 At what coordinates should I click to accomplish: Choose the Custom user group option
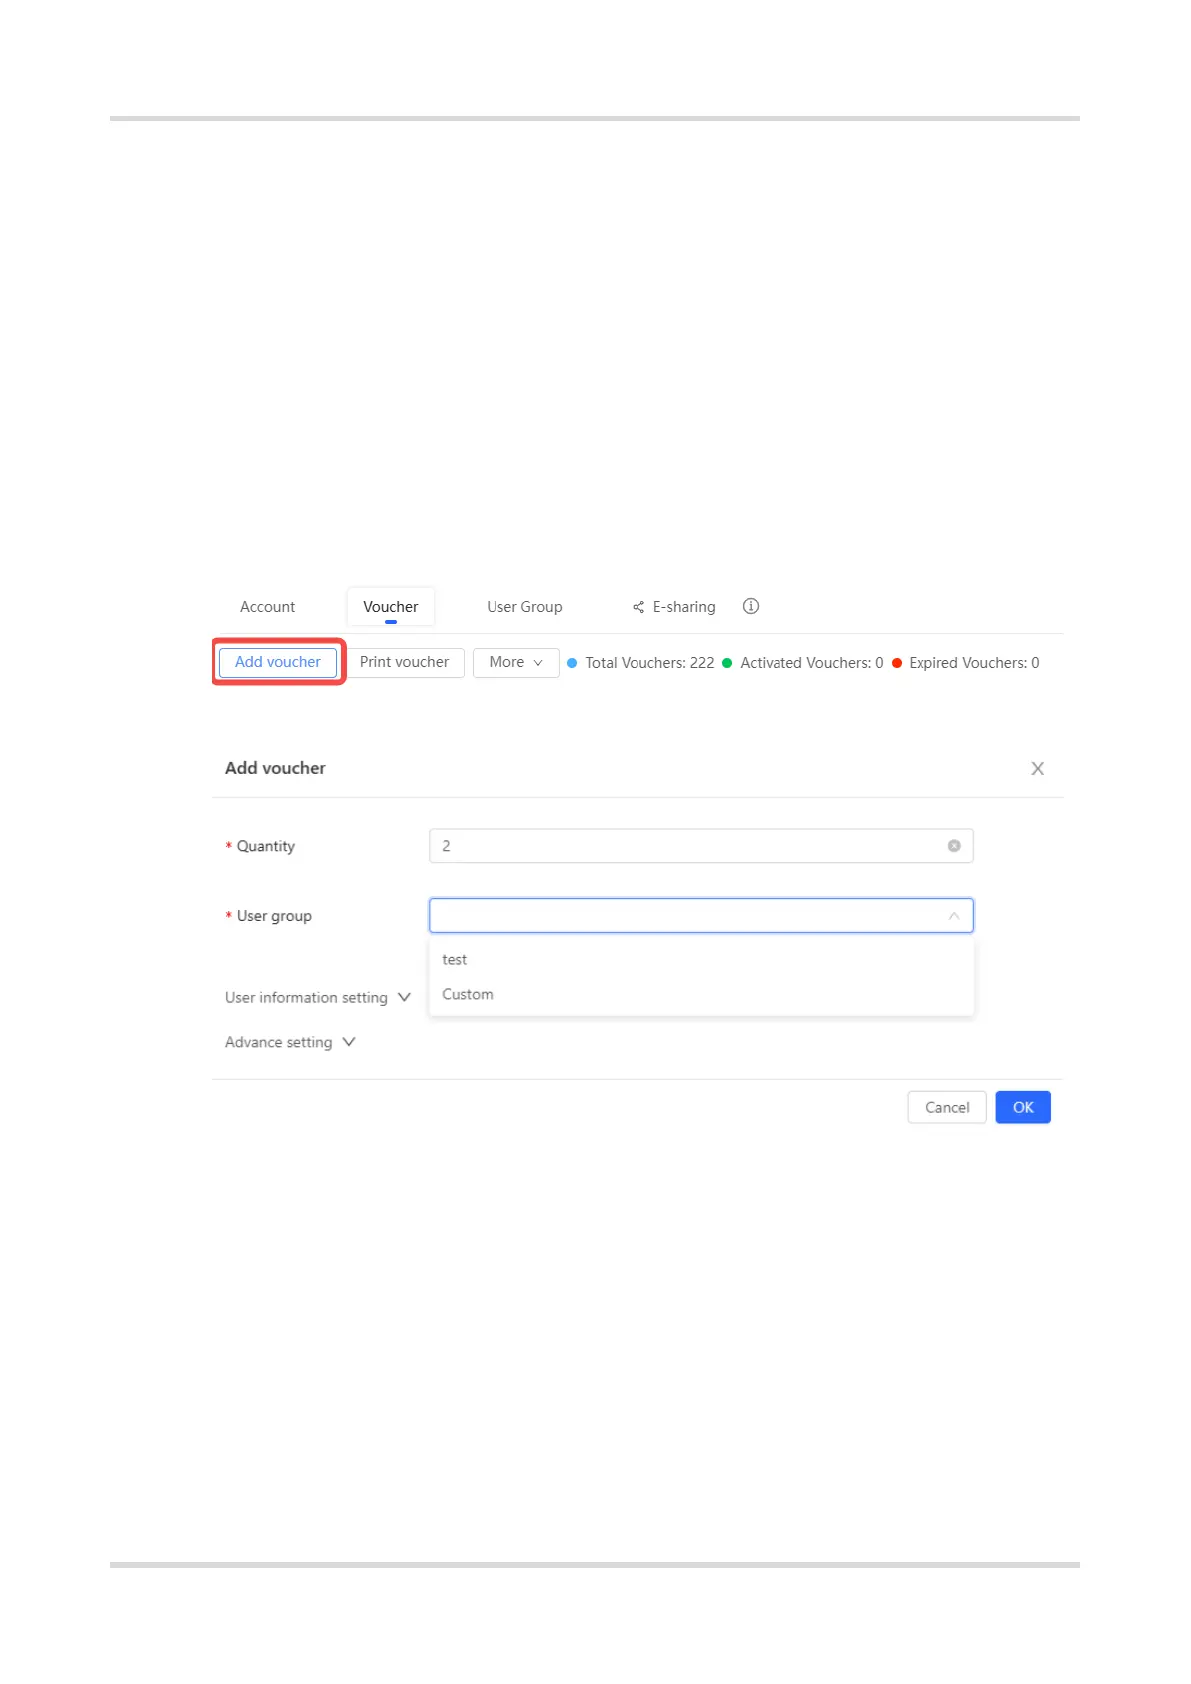(468, 994)
